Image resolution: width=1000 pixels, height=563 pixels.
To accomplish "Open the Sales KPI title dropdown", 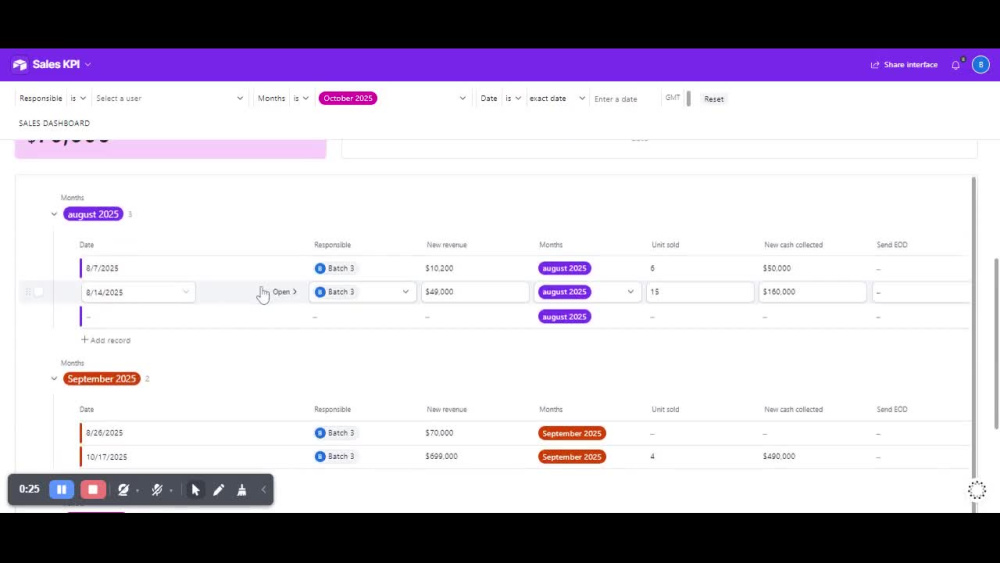I will 88,64.
